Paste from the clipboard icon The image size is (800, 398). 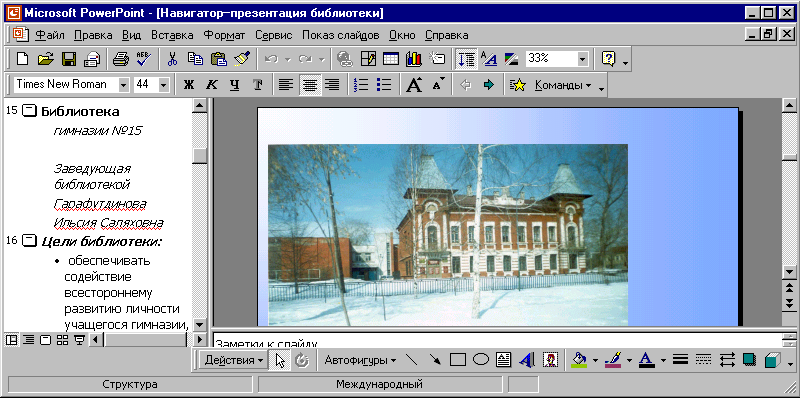pyautogui.click(x=218, y=59)
